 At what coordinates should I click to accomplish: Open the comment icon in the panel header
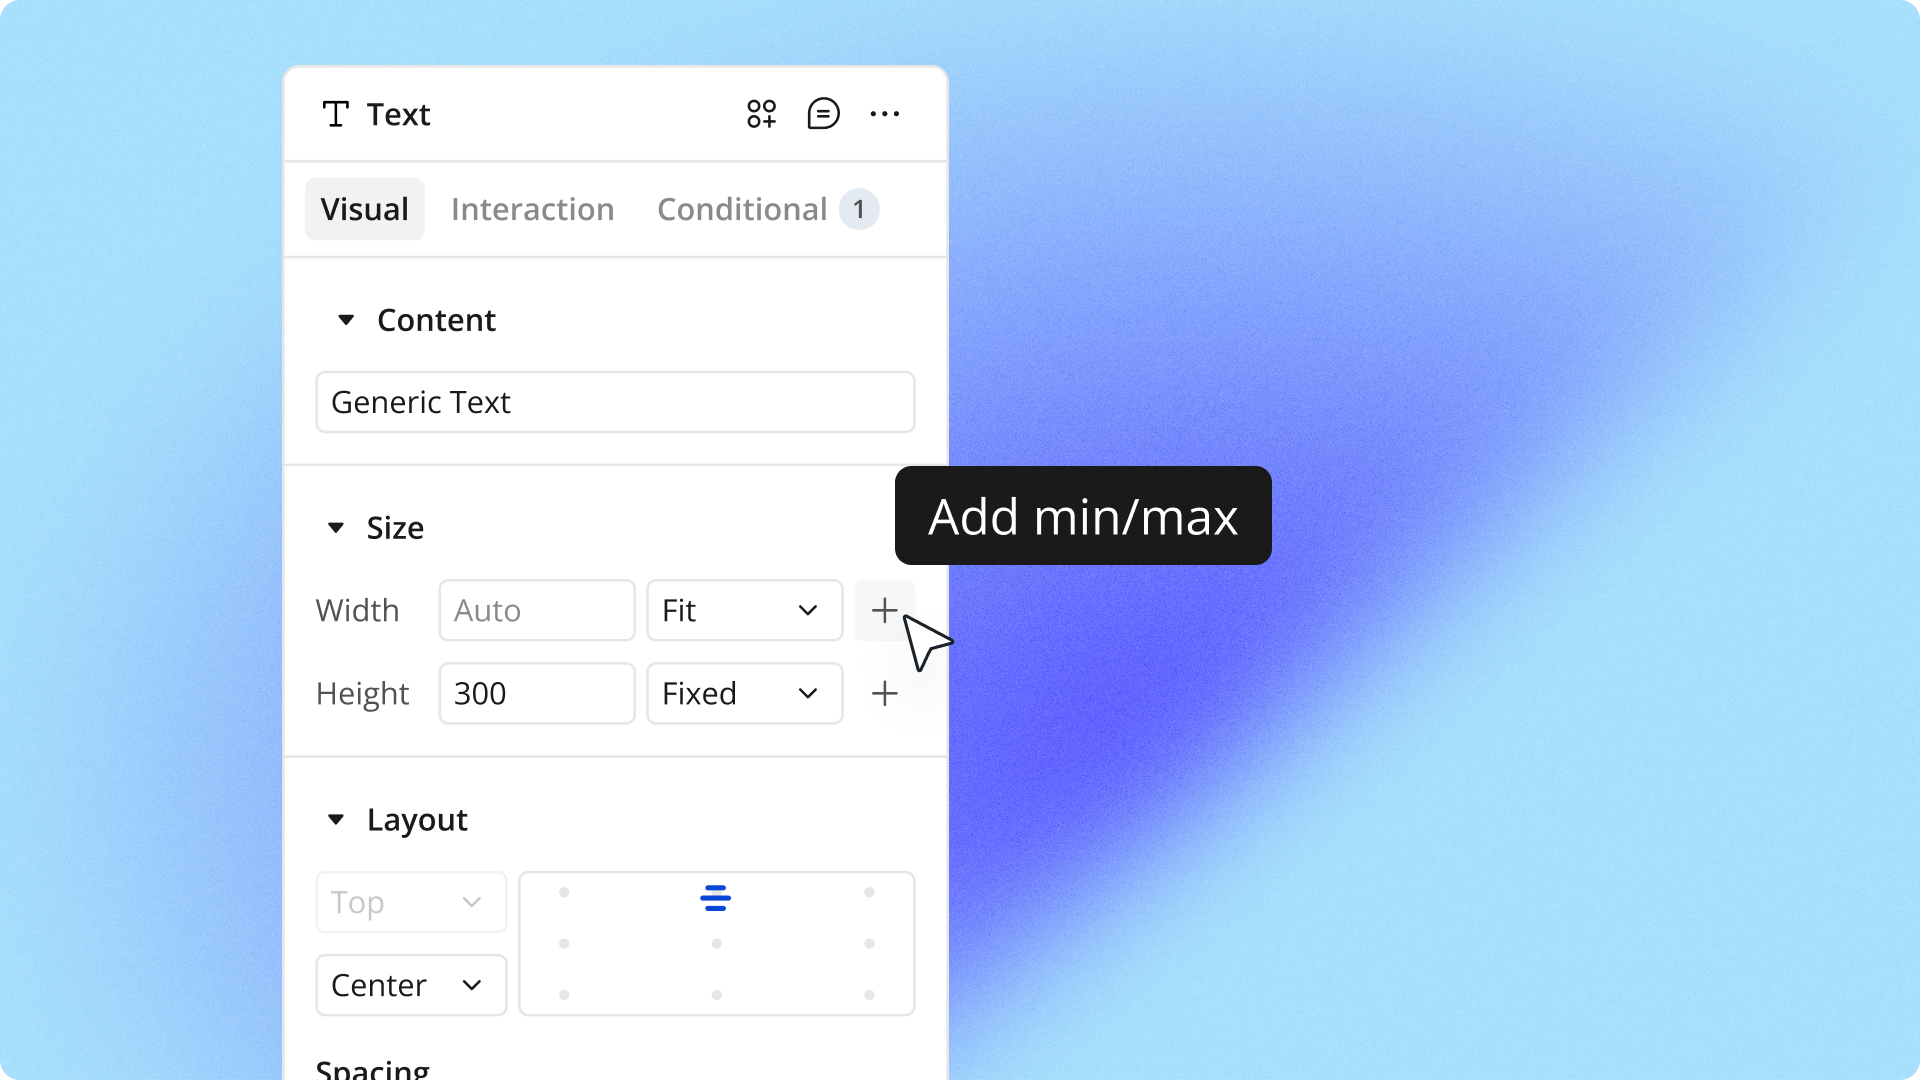coord(823,113)
